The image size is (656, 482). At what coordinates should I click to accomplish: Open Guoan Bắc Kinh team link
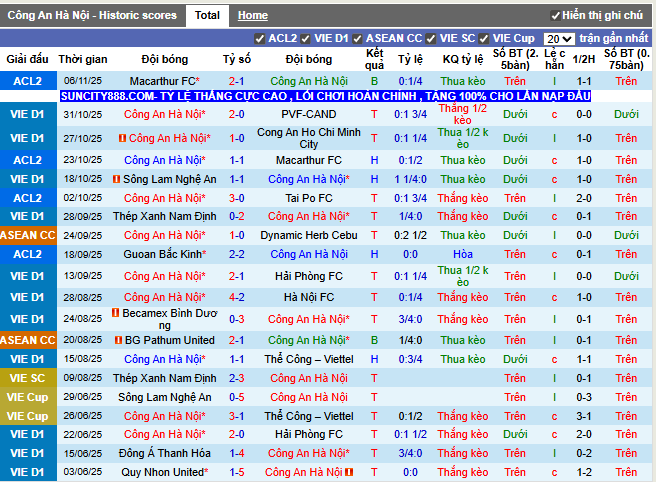(164, 254)
